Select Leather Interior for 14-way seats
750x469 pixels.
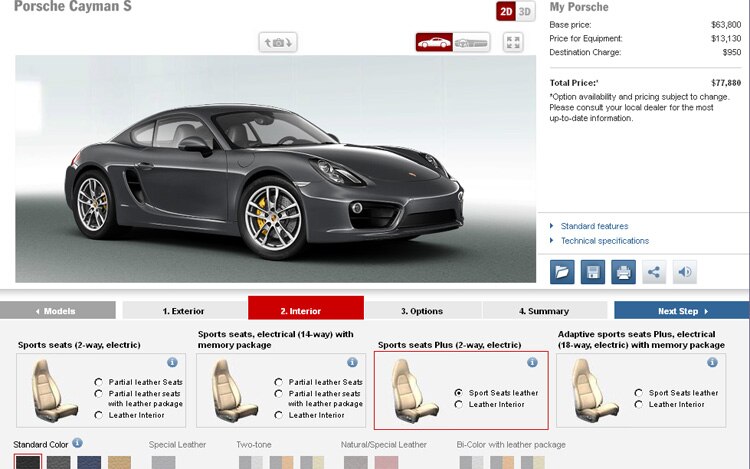point(279,415)
